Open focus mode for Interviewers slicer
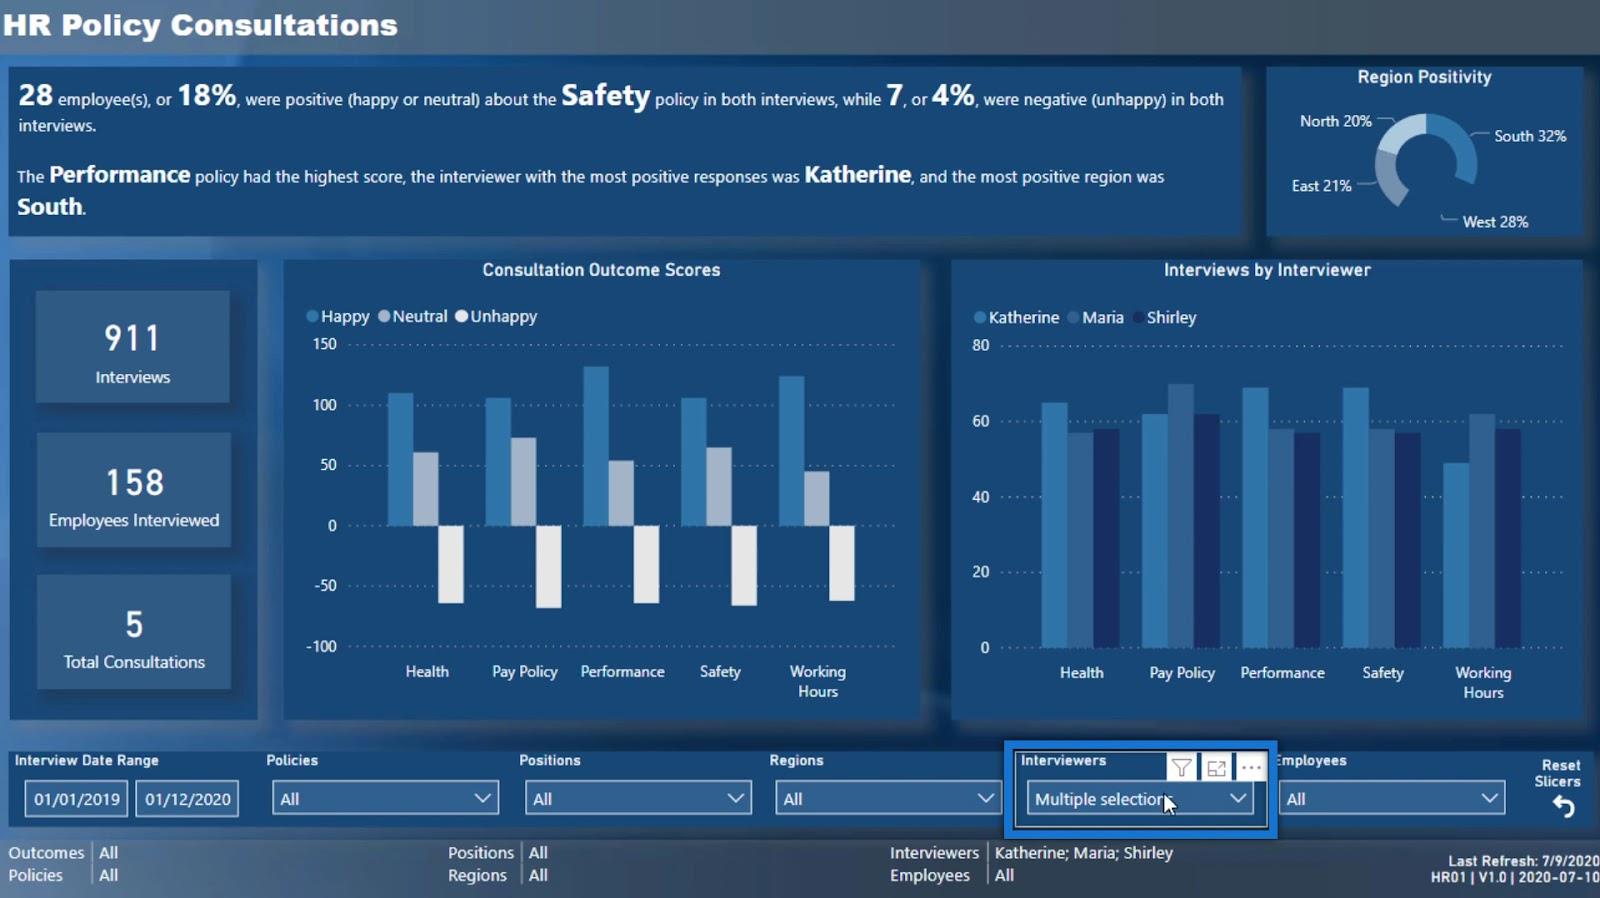Image resolution: width=1600 pixels, height=898 pixels. point(1216,768)
